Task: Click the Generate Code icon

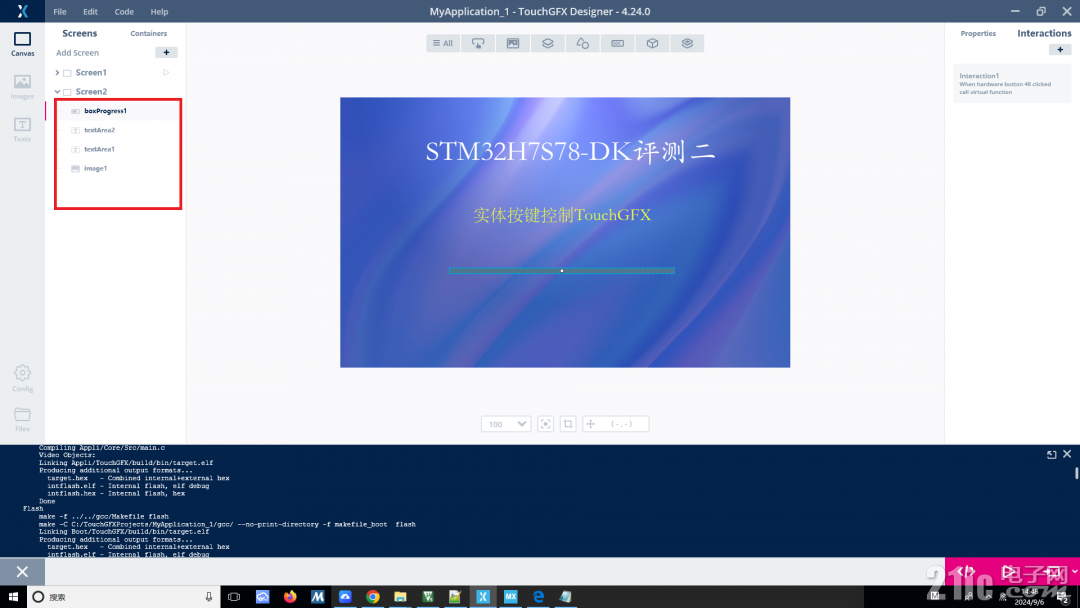Action: (x=966, y=572)
